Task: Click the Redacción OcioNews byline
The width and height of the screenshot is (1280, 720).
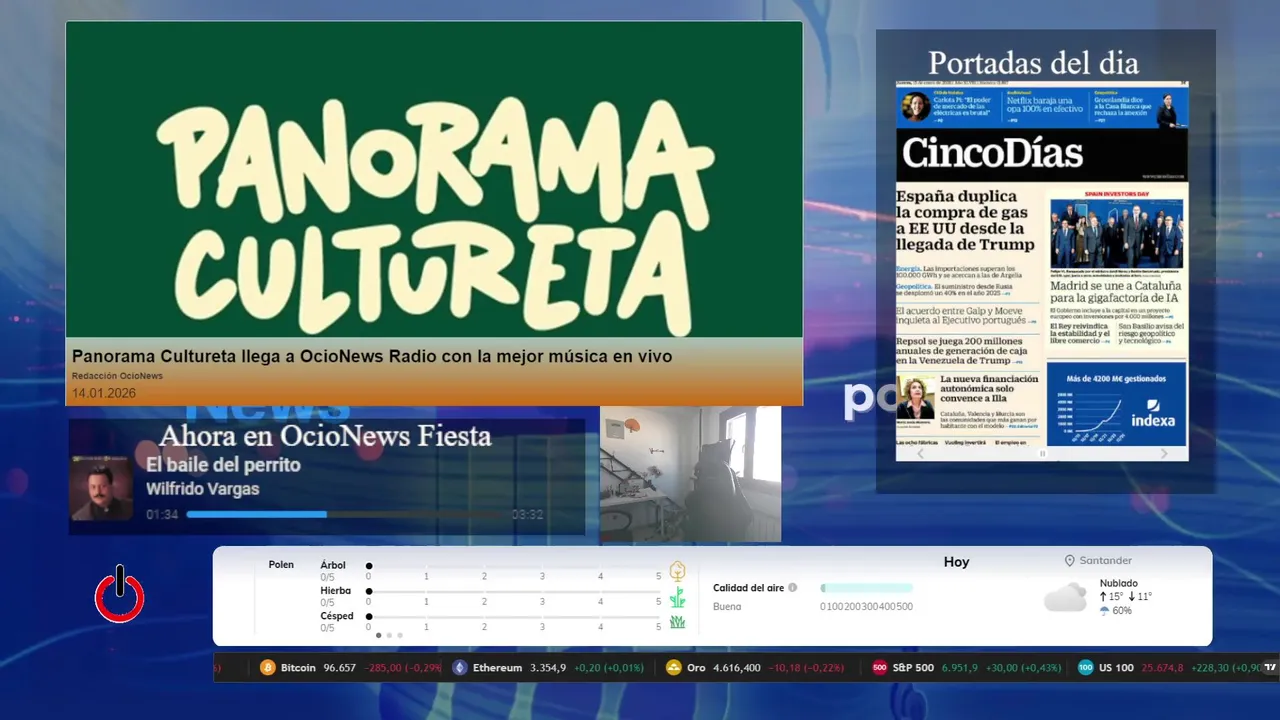Action: click(x=117, y=376)
